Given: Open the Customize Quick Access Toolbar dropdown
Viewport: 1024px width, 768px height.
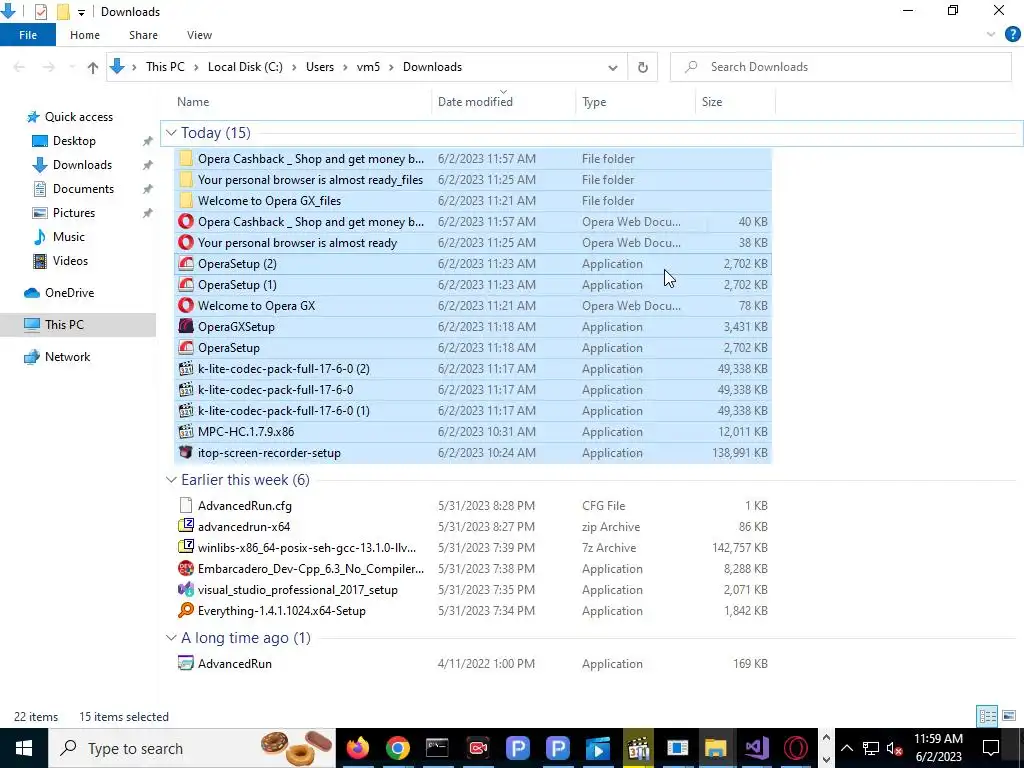Looking at the screenshot, I should (81, 12).
